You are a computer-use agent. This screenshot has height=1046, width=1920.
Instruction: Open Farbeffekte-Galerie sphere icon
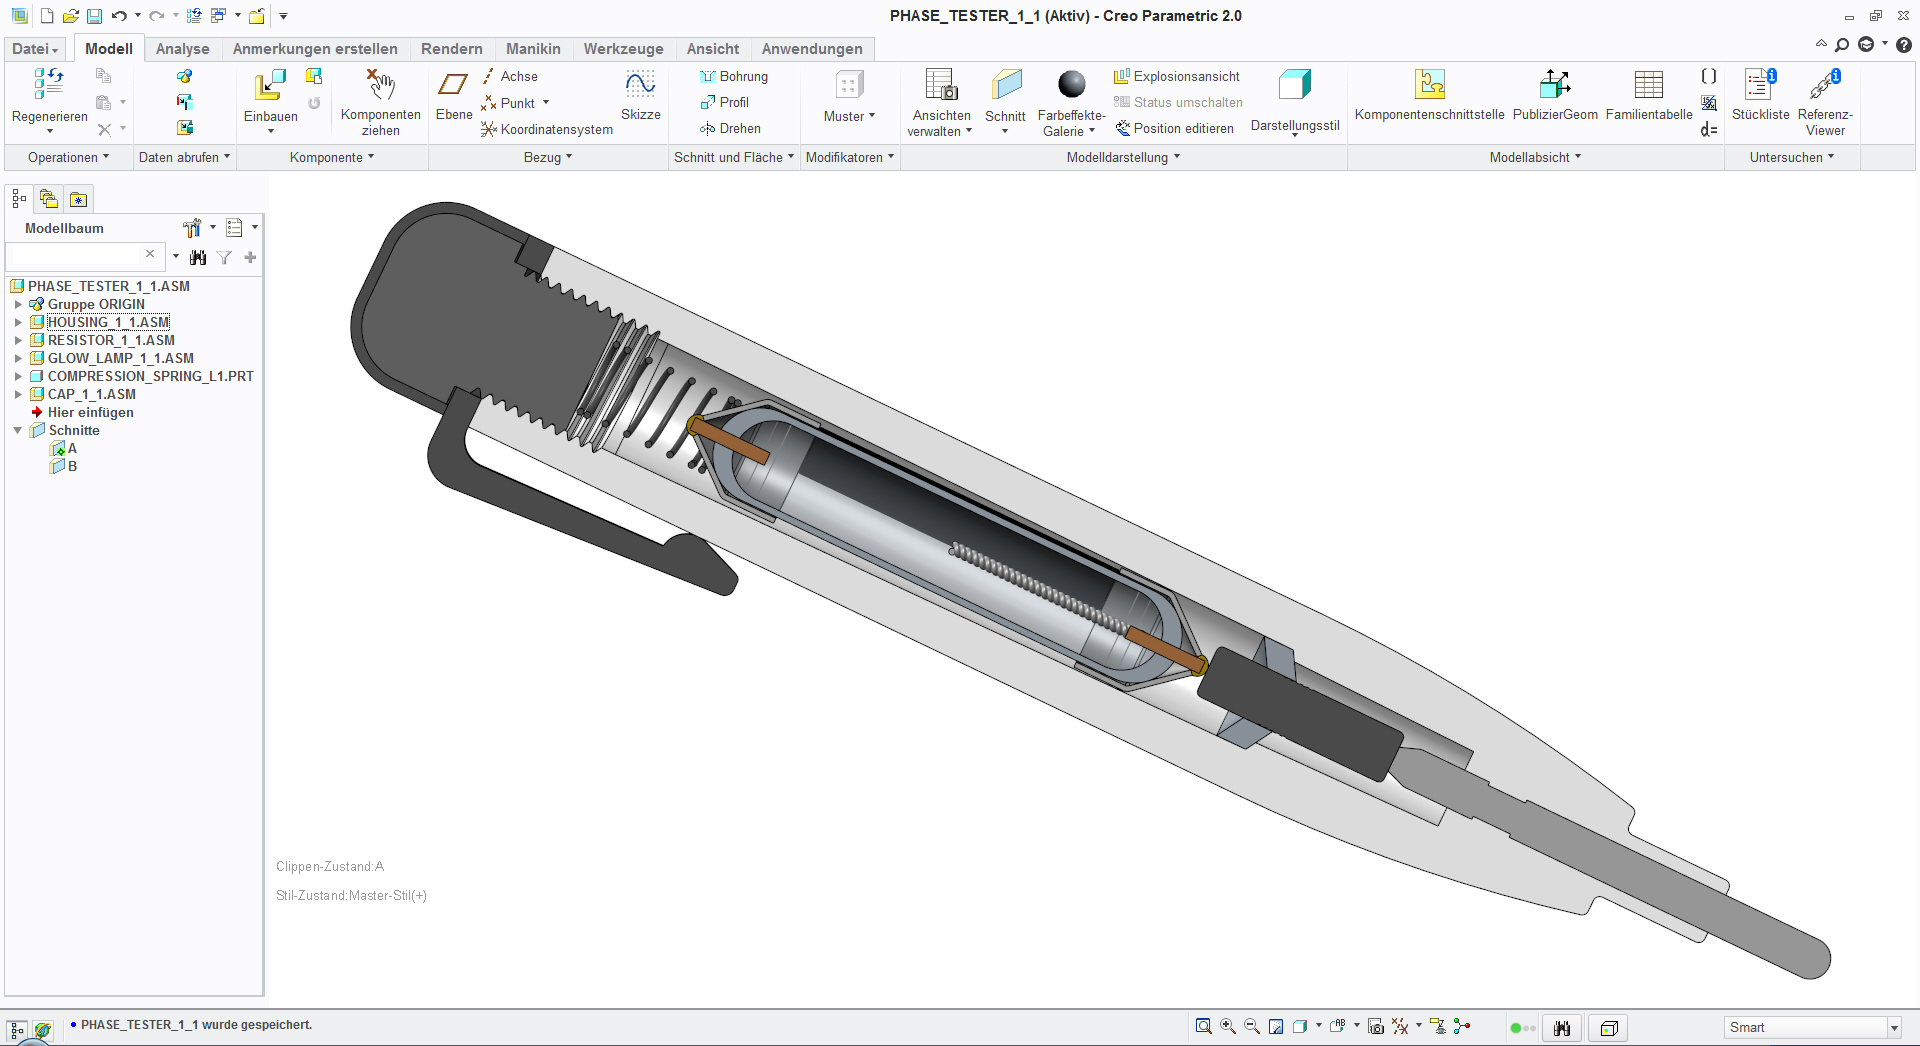click(1071, 86)
